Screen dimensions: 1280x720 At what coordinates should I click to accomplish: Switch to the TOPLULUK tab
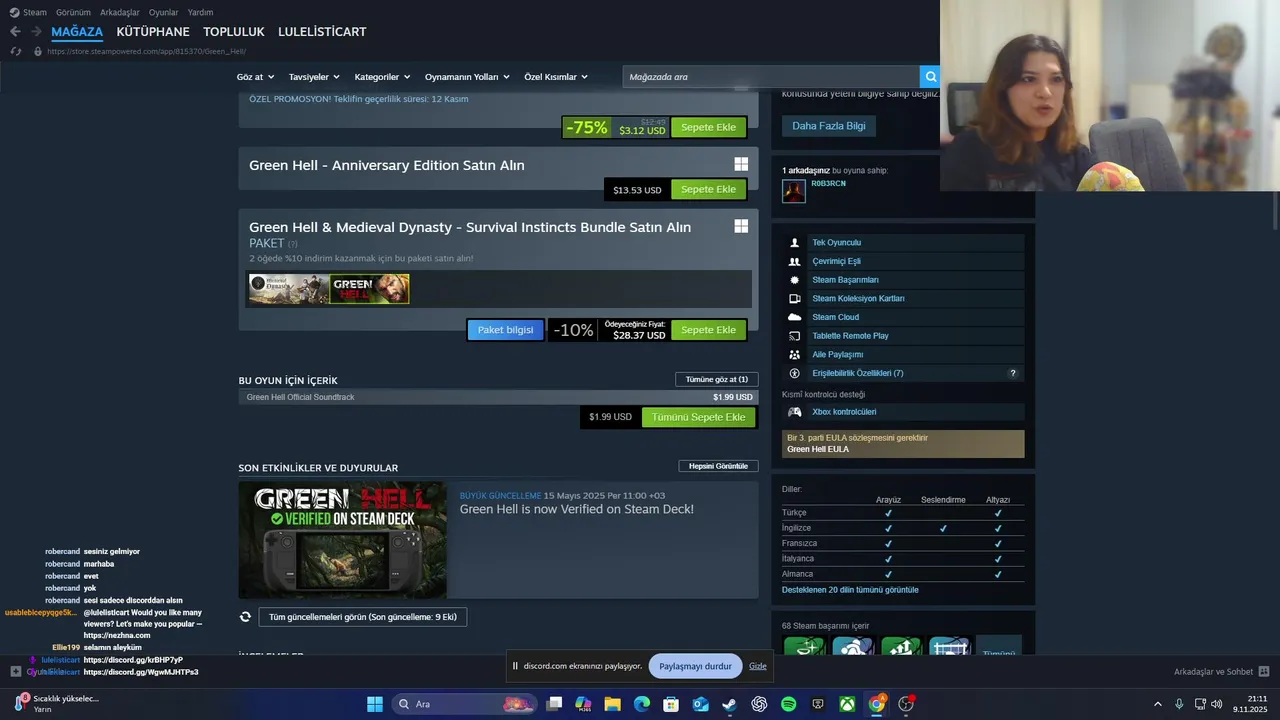coord(234,32)
